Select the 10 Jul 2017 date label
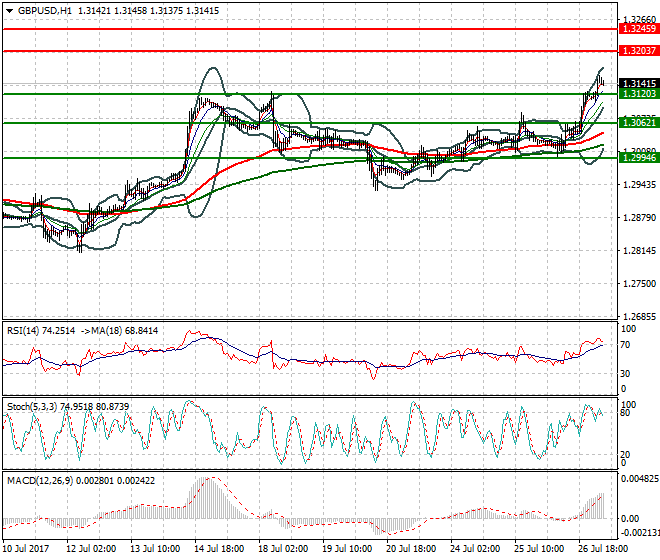This screenshot has height=560, width=660. coord(26,549)
